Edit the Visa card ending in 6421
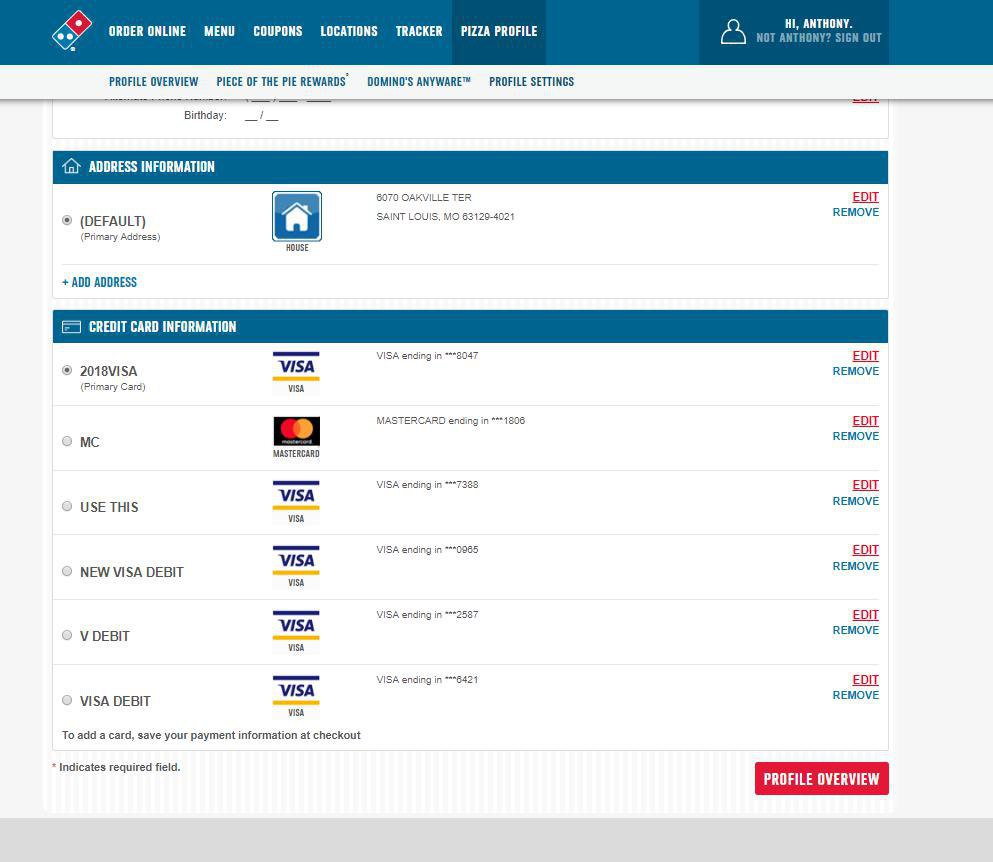The height and width of the screenshot is (862, 993). point(865,680)
